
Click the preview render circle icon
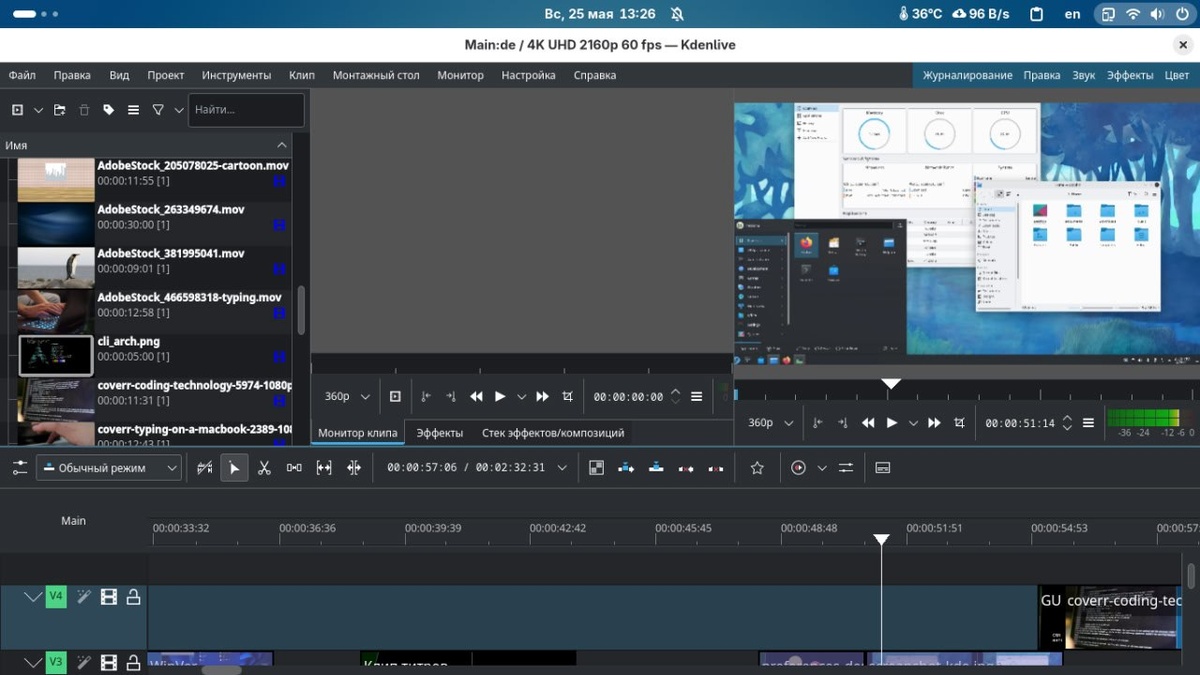coord(798,467)
